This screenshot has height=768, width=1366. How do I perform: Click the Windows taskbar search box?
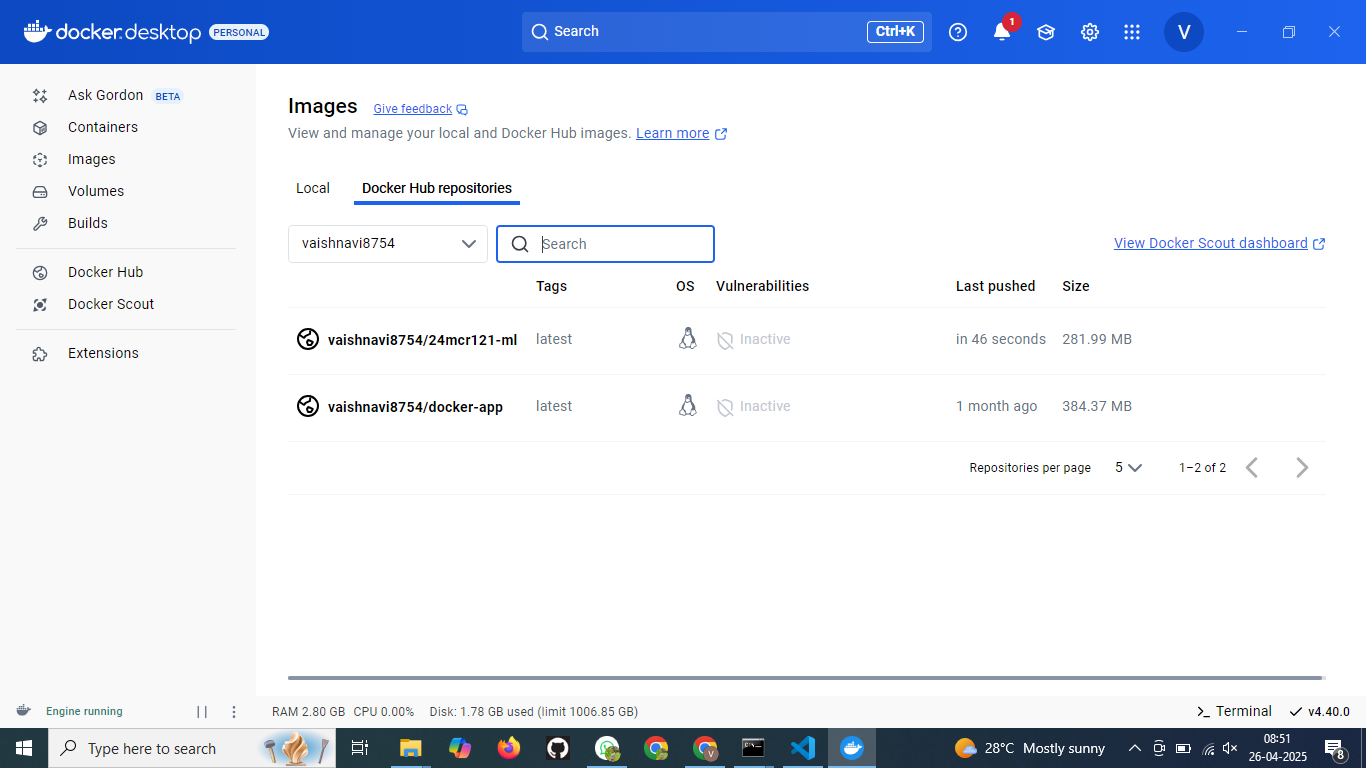[x=192, y=748]
